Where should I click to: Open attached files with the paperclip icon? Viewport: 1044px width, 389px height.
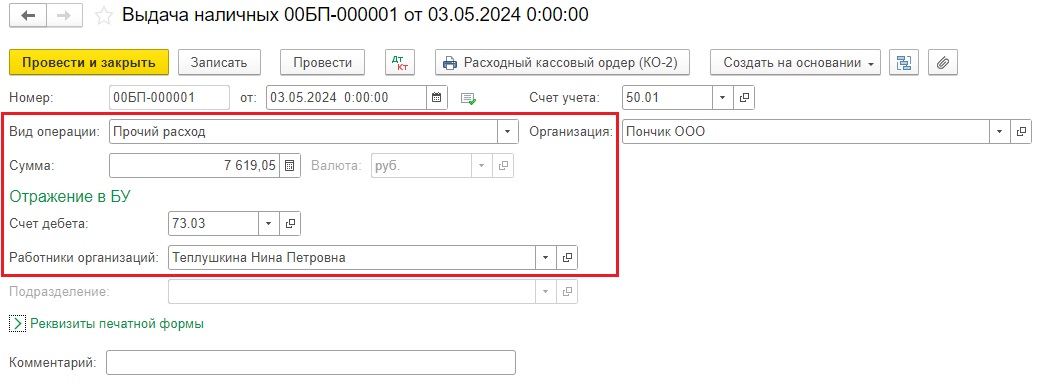point(942,63)
